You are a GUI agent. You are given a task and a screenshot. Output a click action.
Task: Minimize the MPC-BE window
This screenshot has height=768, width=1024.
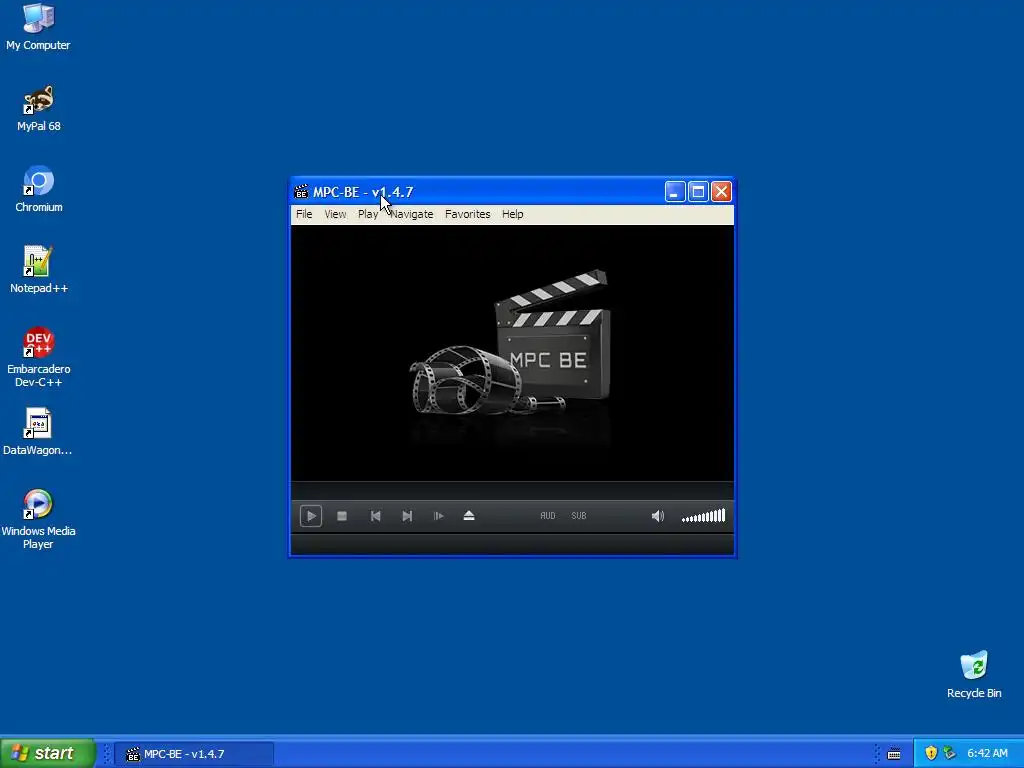click(x=675, y=192)
